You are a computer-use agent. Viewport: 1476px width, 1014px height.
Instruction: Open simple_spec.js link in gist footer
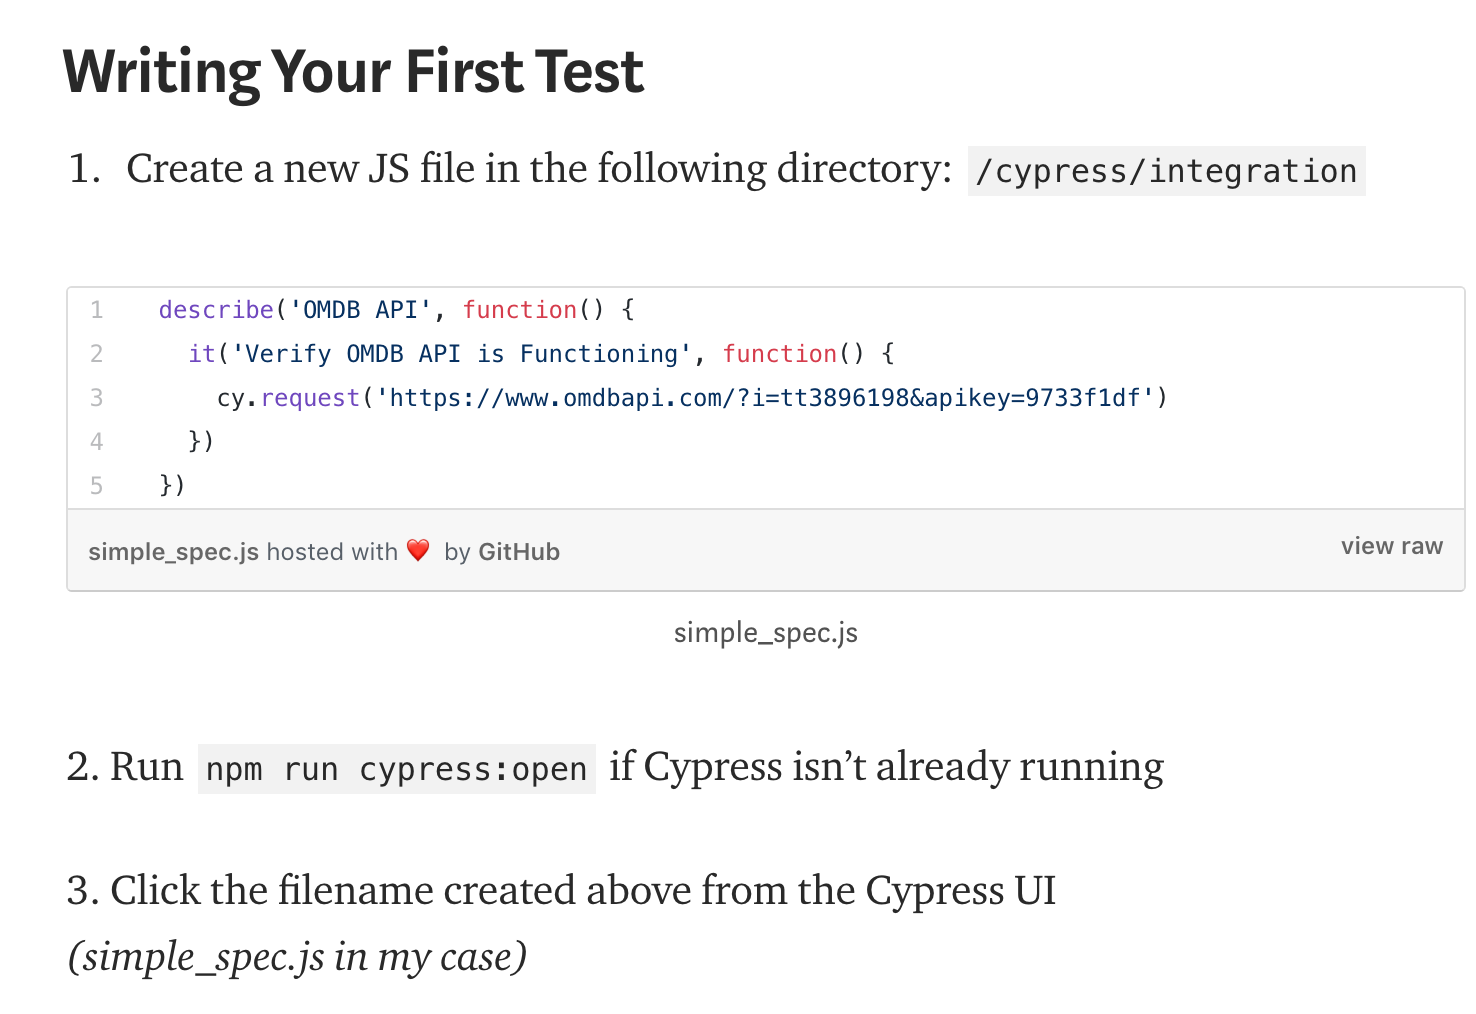click(173, 552)
